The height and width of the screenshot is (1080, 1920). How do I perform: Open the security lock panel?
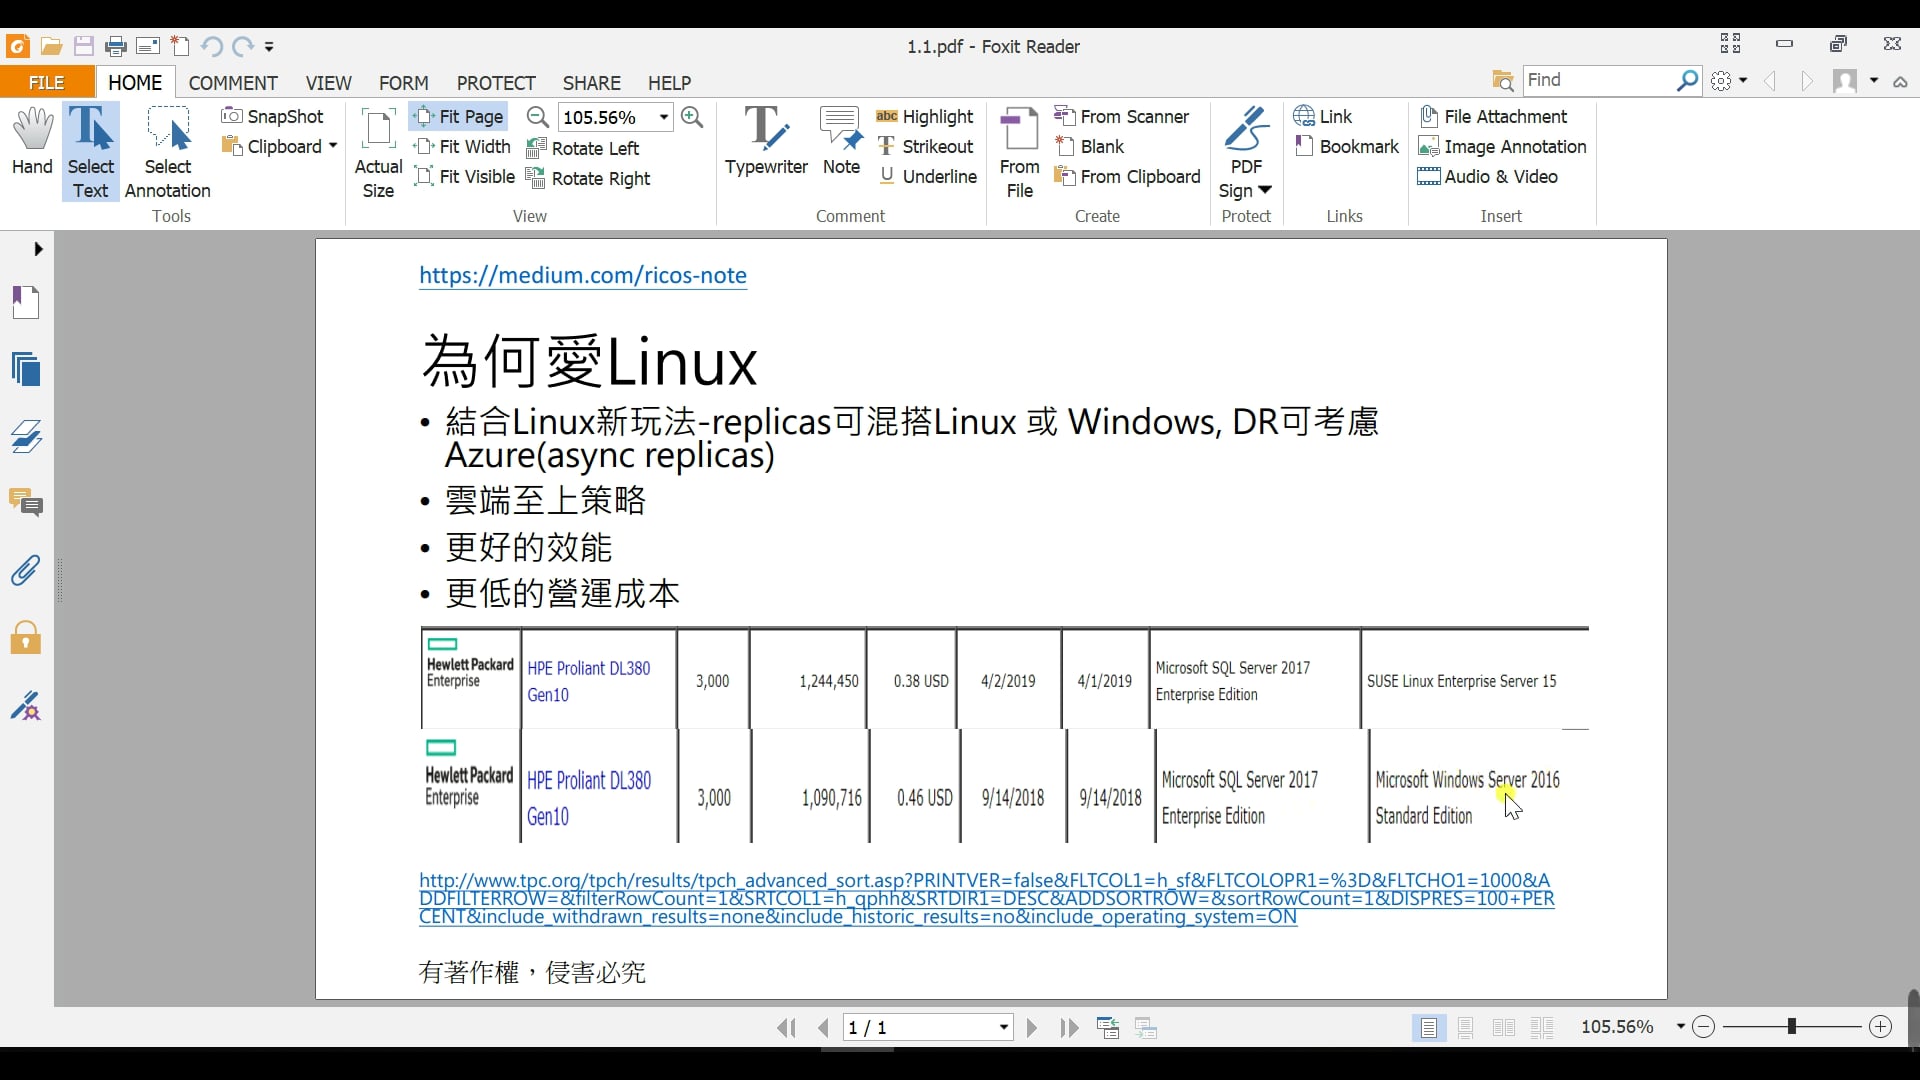[x=26, y=638]
